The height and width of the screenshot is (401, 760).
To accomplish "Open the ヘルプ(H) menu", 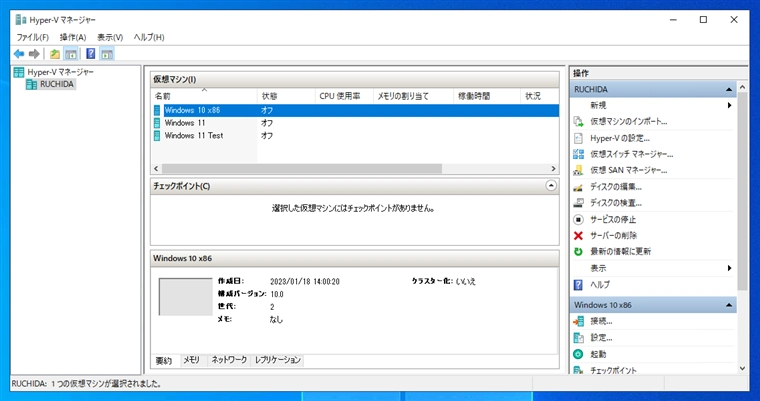I will click(x=149, y=37).
